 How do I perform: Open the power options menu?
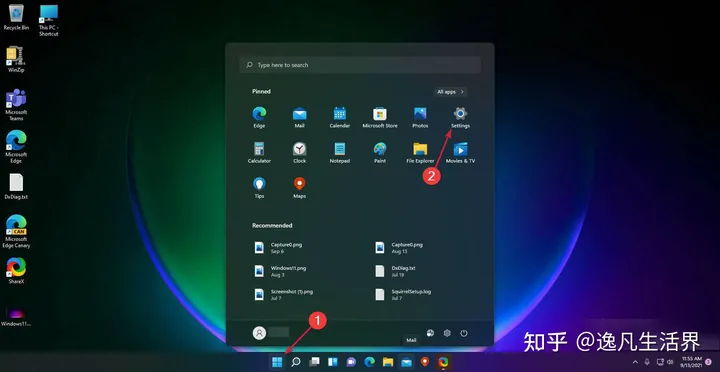pos(464,333)
